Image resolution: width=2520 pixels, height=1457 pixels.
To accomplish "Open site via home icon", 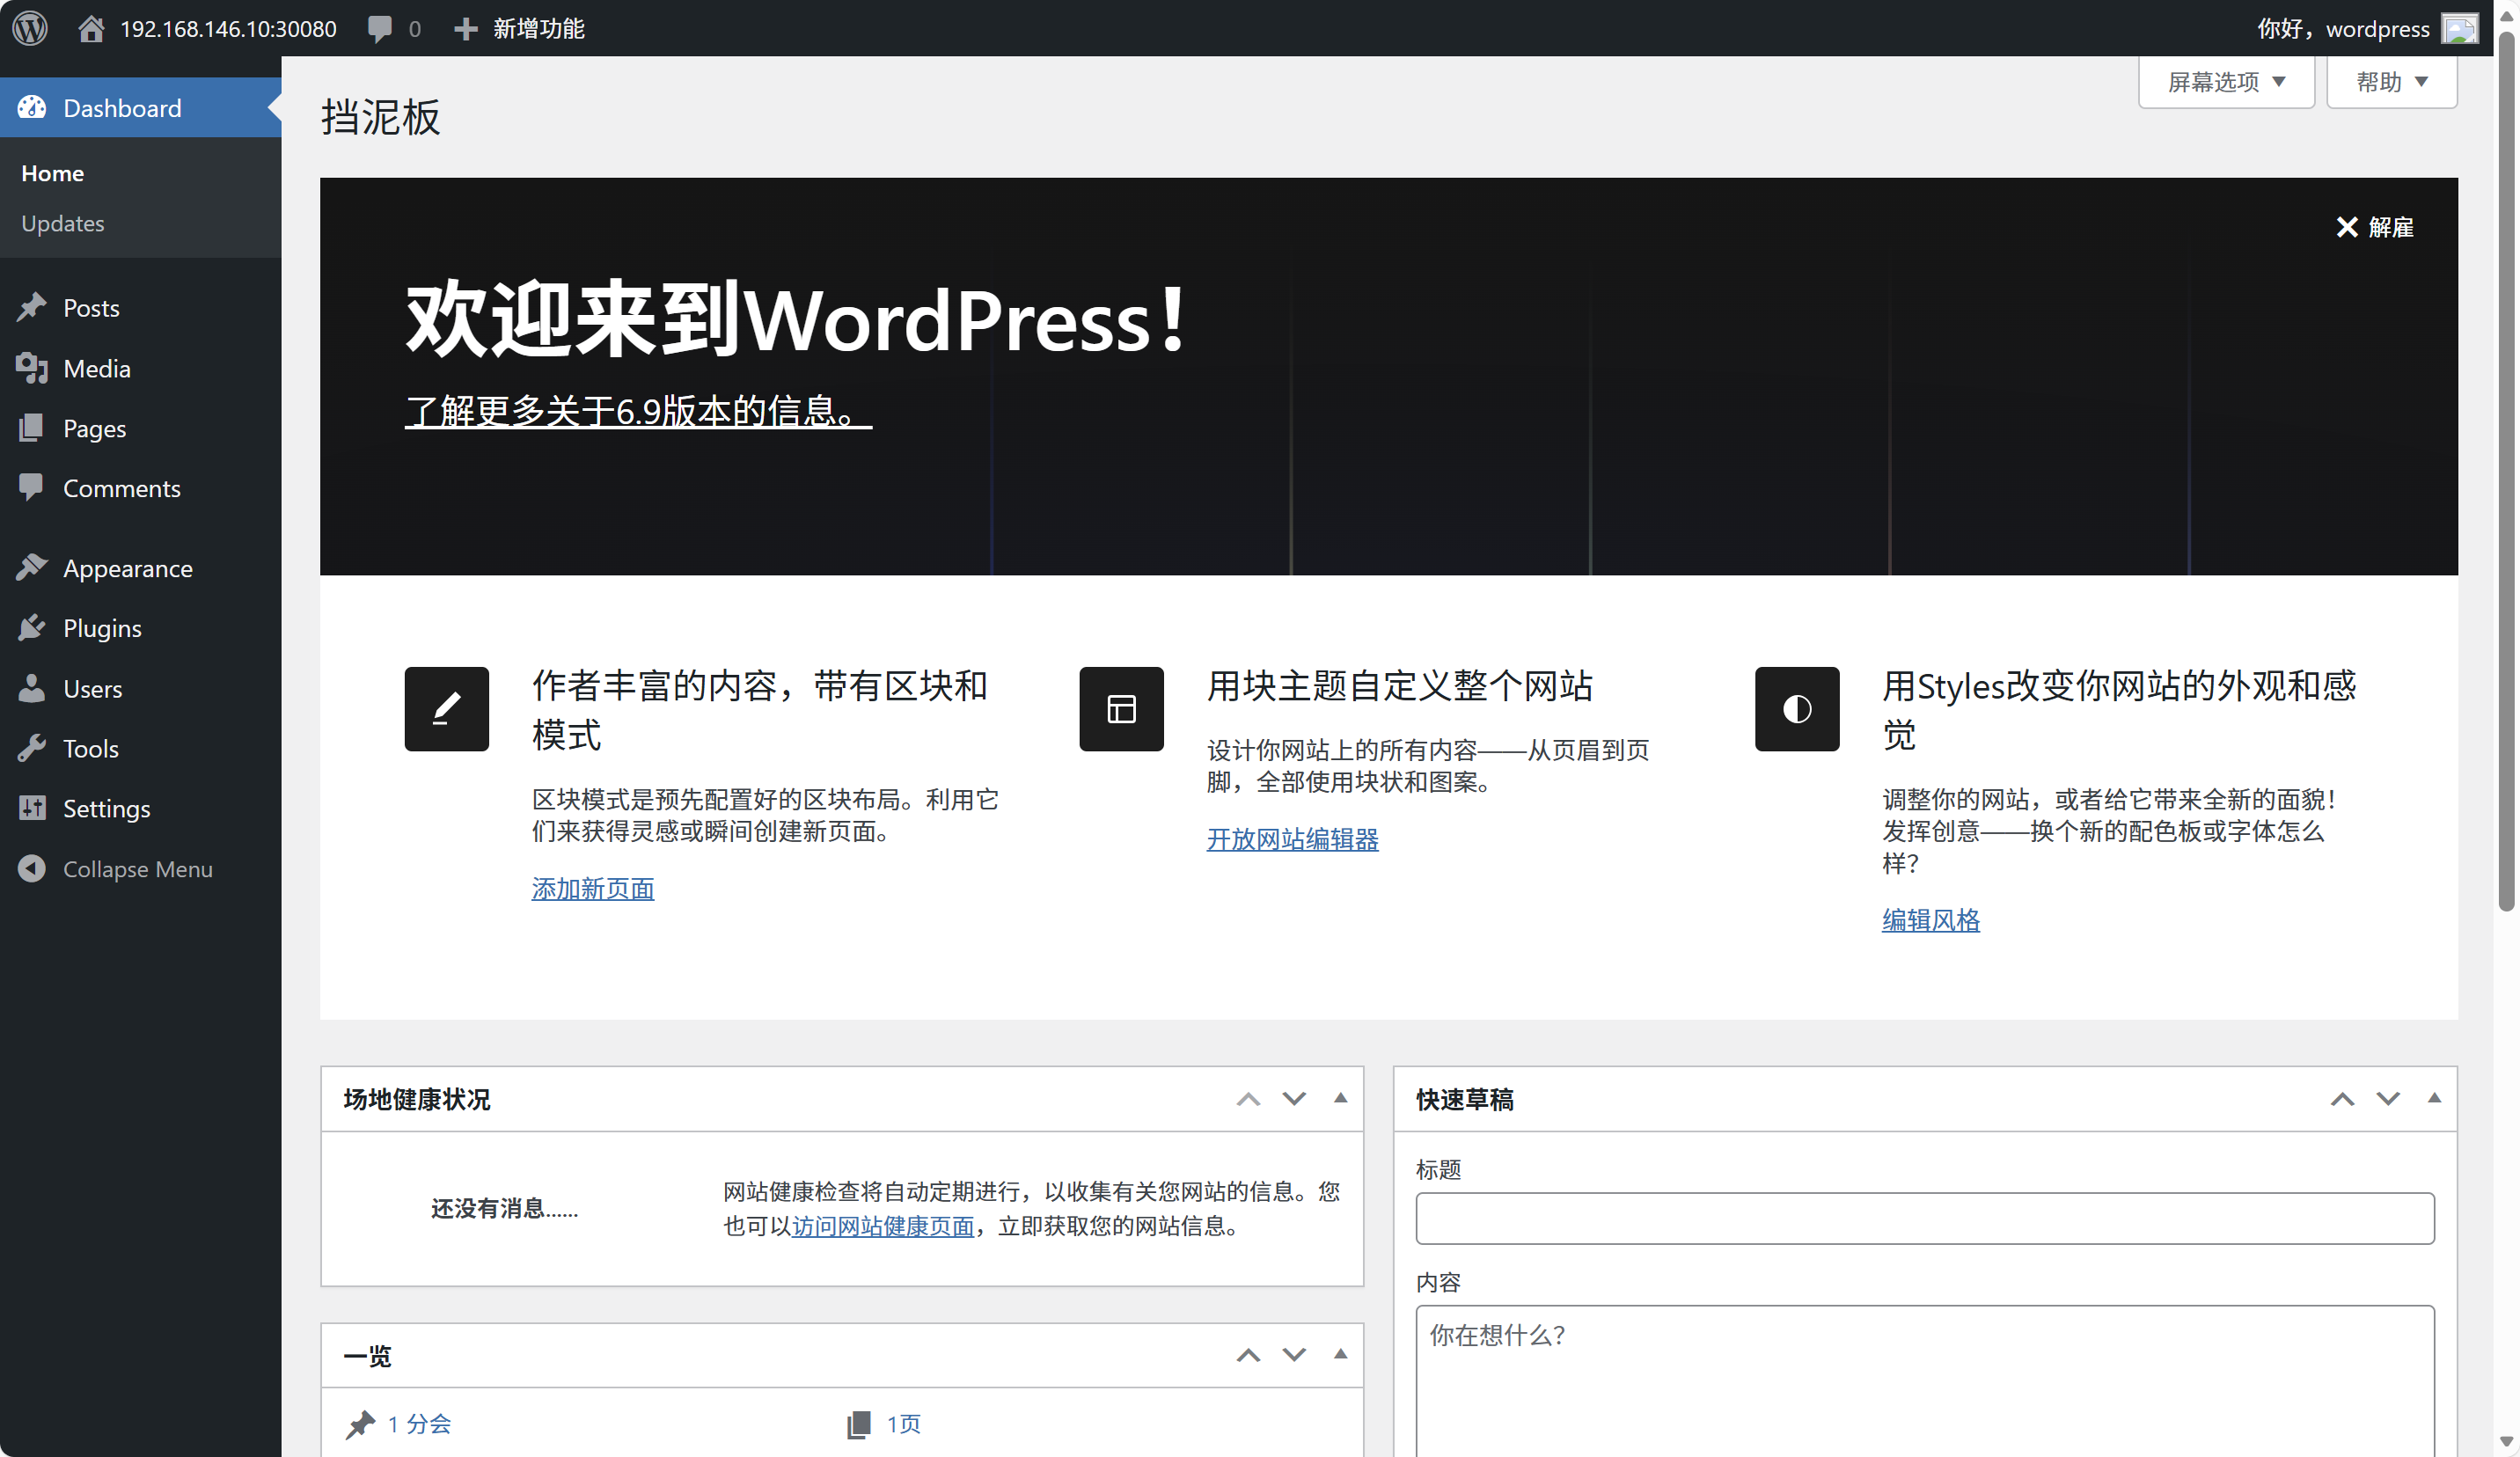I will pos(91,28).
